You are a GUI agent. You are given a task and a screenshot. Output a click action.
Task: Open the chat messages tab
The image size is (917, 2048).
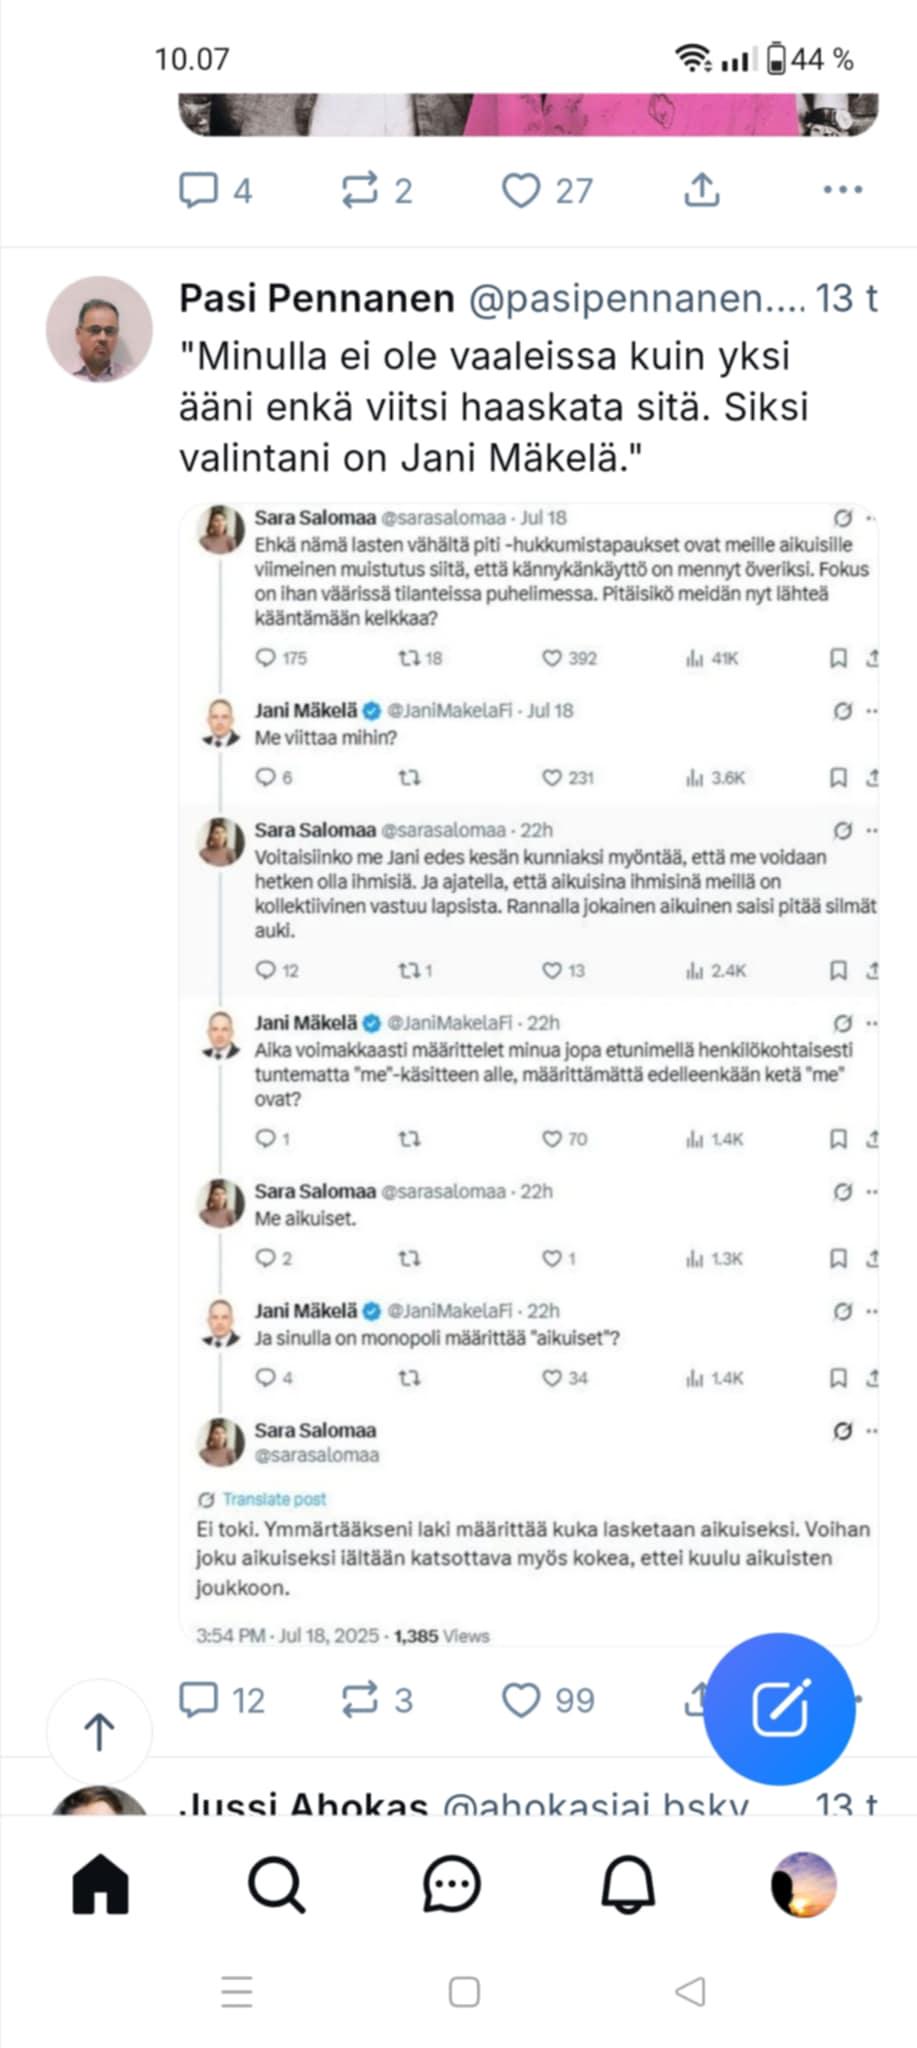pyautogui.click(x=452, y=1884)
